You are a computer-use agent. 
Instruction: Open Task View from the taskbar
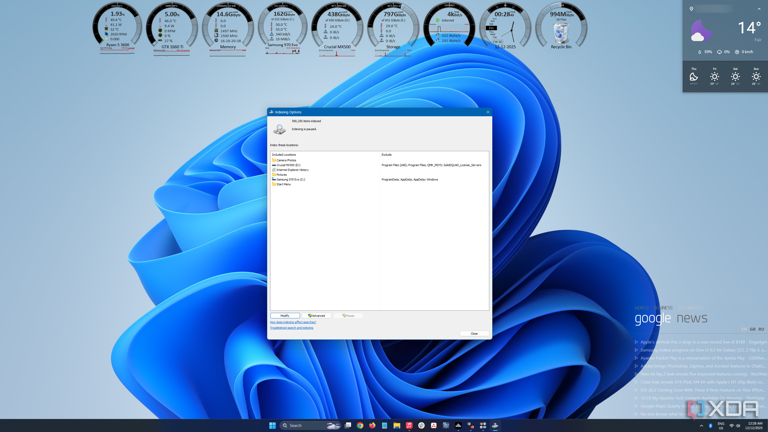click(x=348, y=426)
